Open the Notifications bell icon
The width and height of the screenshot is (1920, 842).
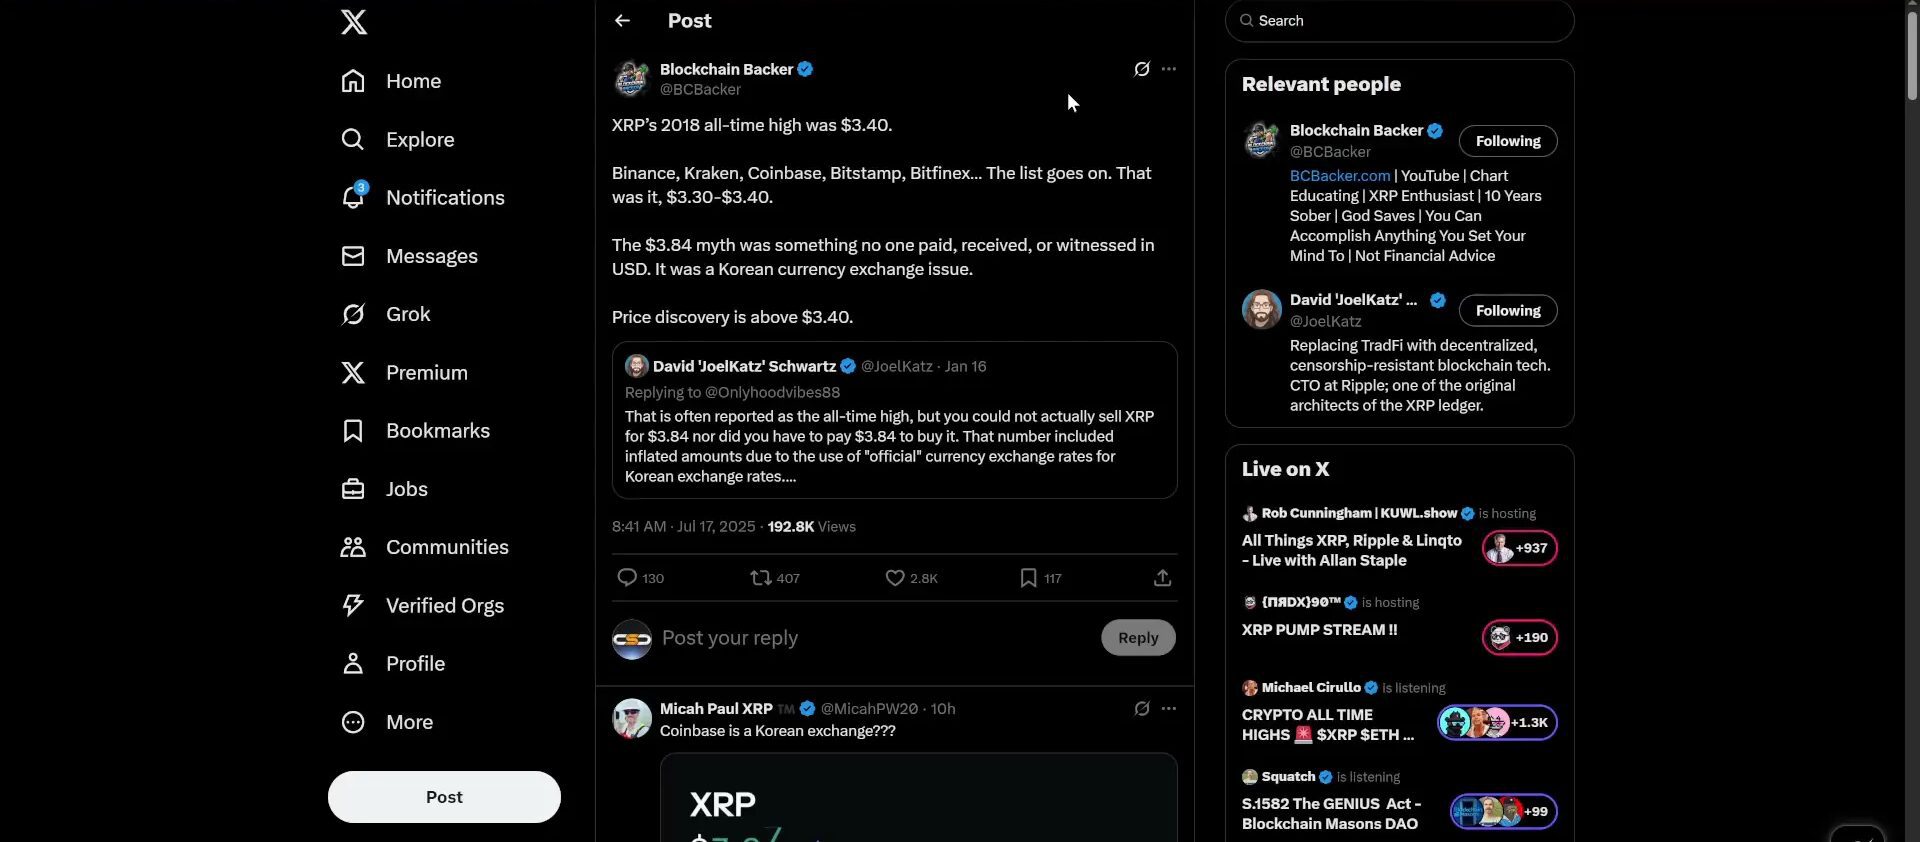coord(353,197)
